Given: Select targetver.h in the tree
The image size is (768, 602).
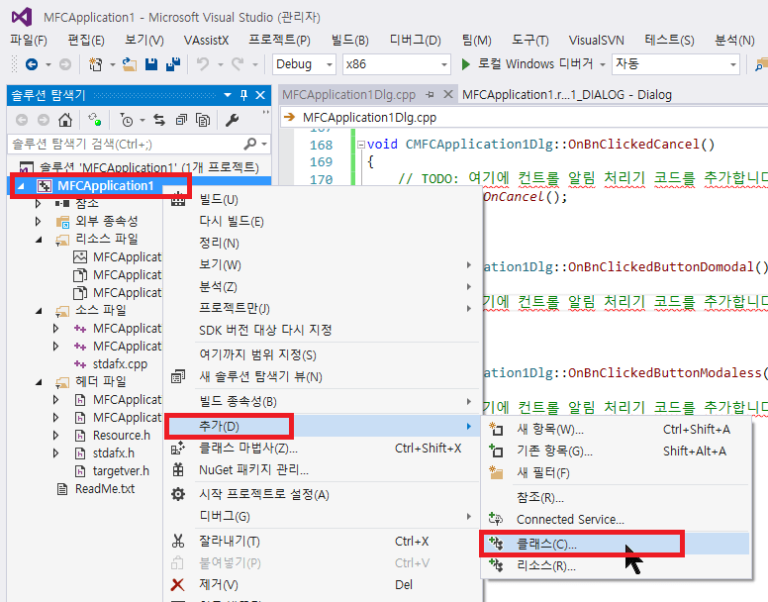Looking at the screenshot, I should [x=121, y=471].
